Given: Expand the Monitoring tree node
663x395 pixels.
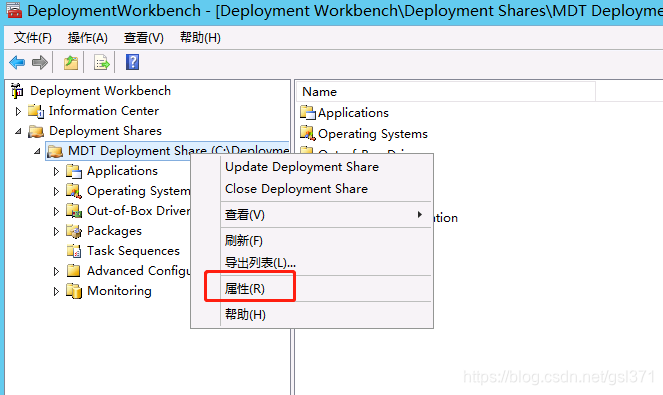Looking at the screenshot, I should [56, 291].
